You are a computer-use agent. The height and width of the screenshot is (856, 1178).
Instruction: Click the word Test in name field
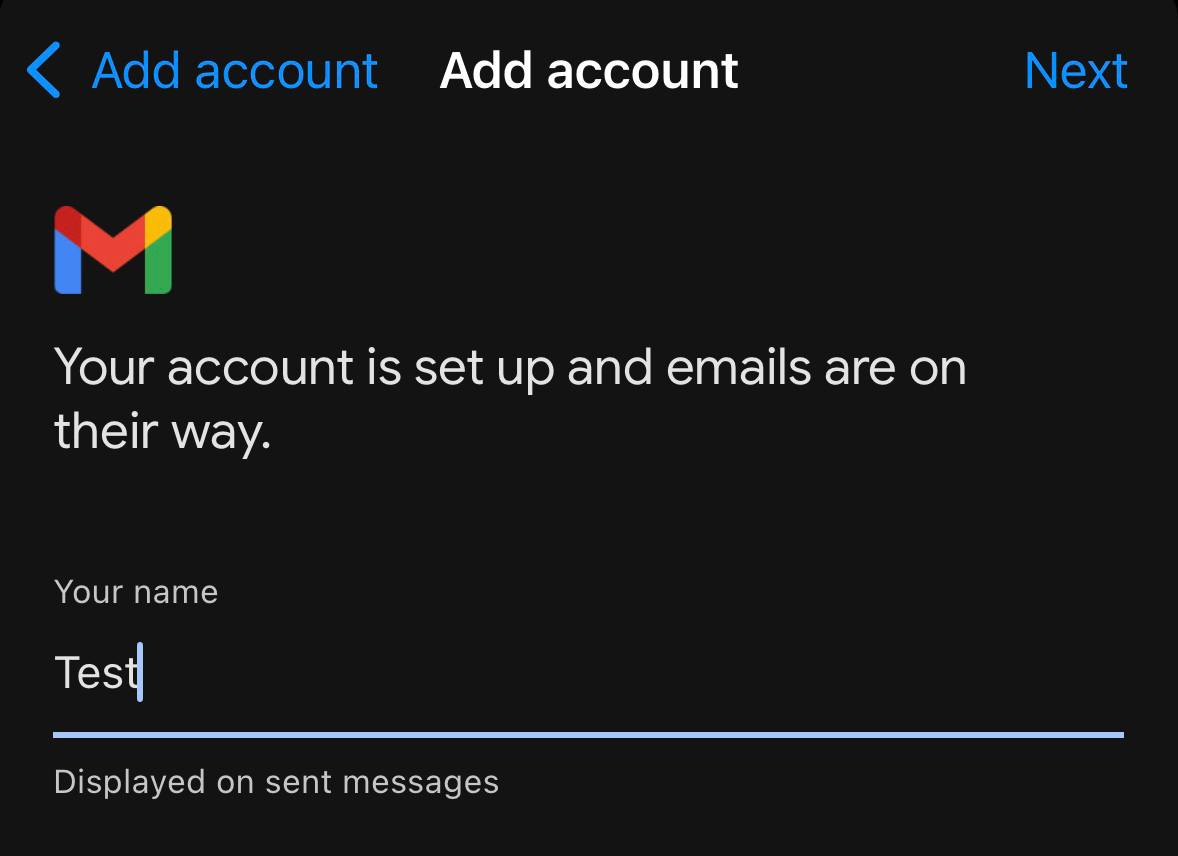coord(96,673)
